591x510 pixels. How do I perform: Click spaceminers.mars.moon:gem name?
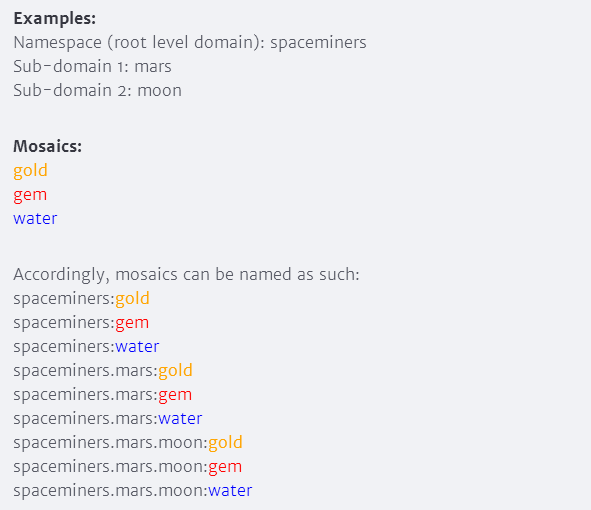128,467
